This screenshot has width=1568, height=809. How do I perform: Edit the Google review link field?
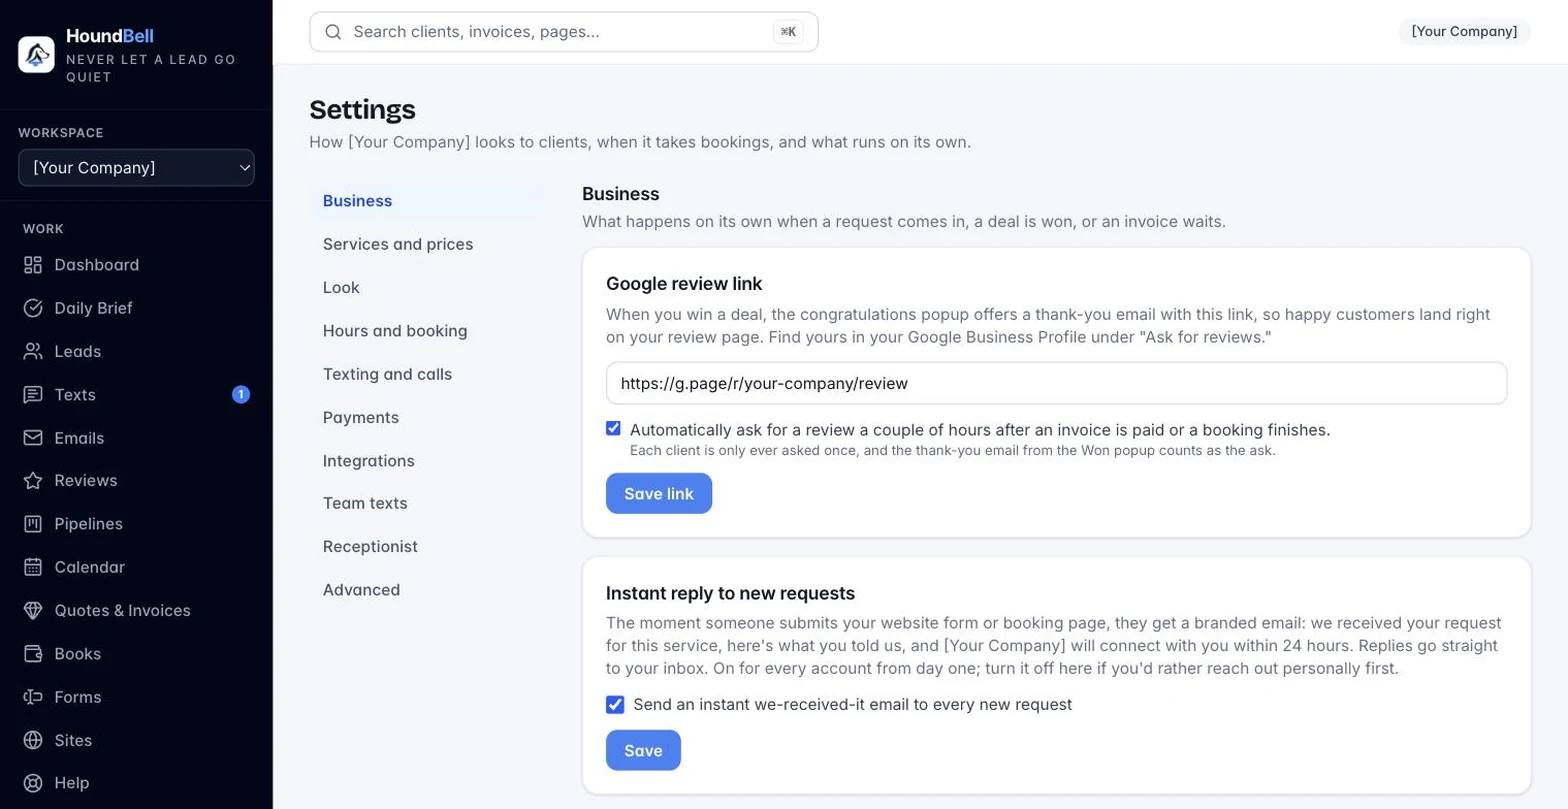(1056, 383)
